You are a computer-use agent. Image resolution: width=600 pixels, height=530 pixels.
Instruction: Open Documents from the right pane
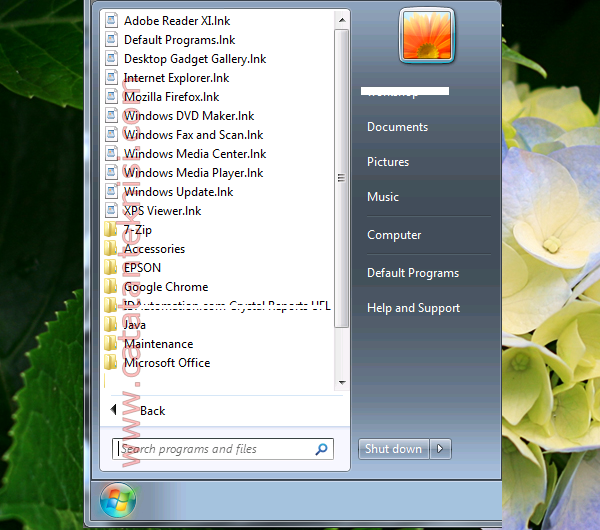398,127
